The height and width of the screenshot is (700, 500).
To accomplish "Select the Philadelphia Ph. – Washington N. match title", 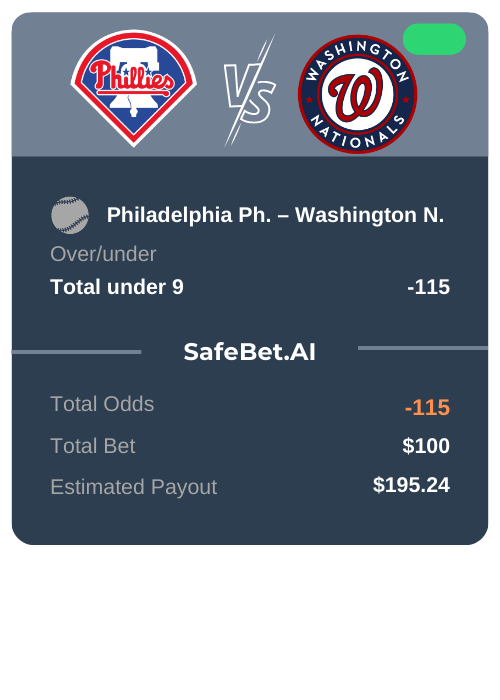I will click(x=275, y=215).
